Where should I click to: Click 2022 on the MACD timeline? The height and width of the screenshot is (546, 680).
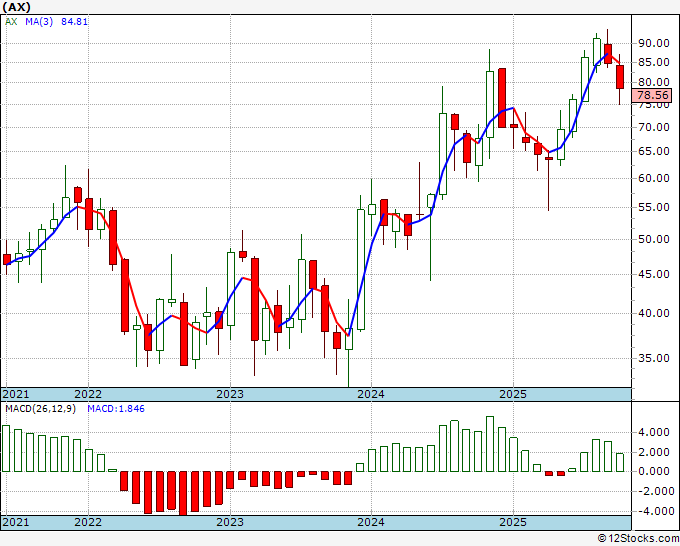[88, 522]
